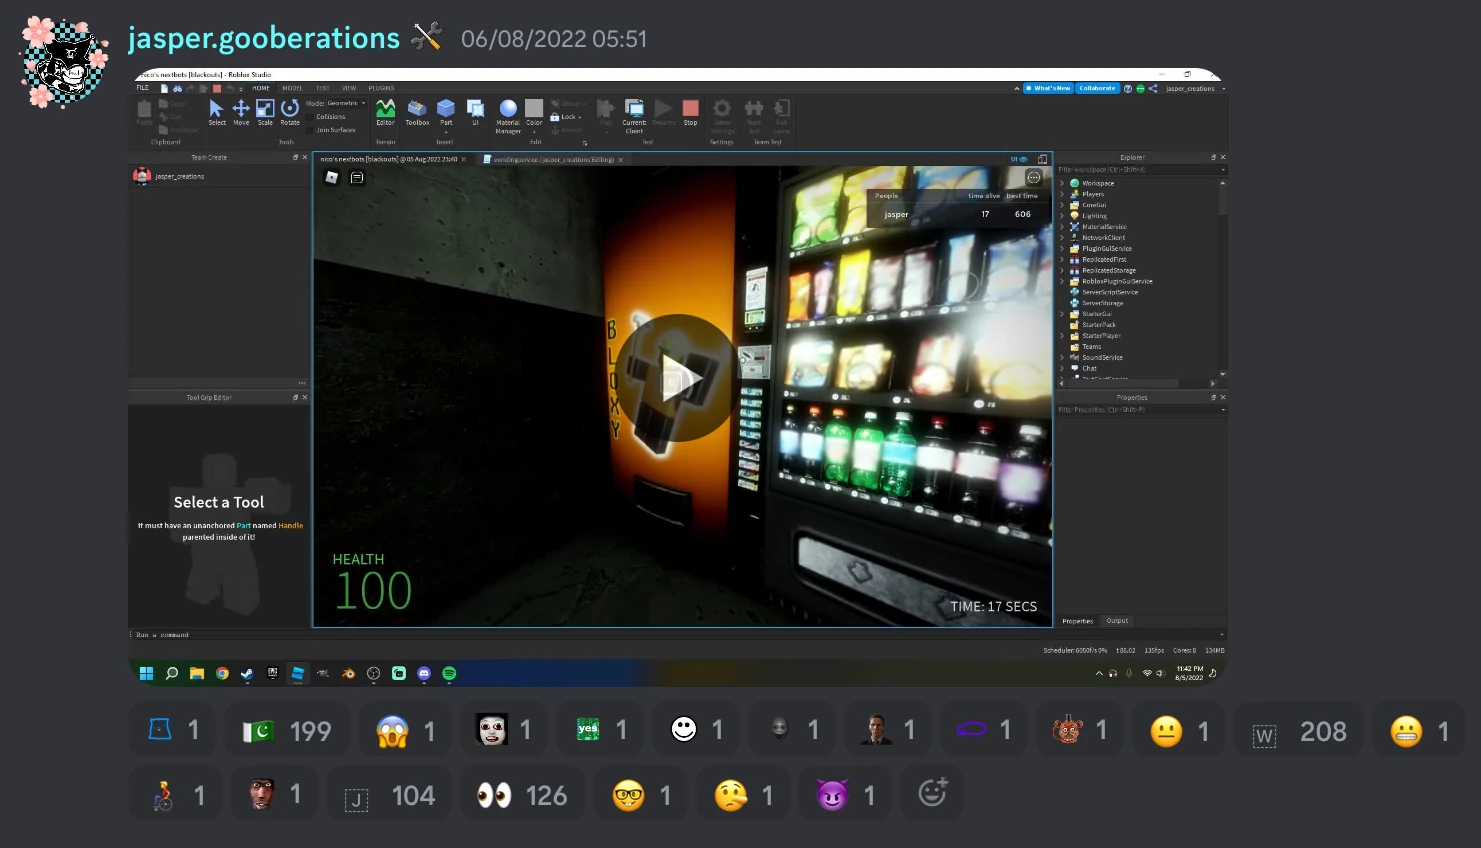Screen dimensions: 1481x848
Task: Expand the Players node in Explorer
Action: 1062,194
